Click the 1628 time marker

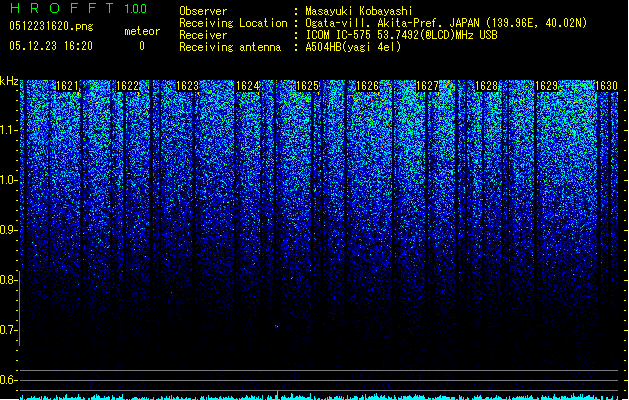click(487, 86)
